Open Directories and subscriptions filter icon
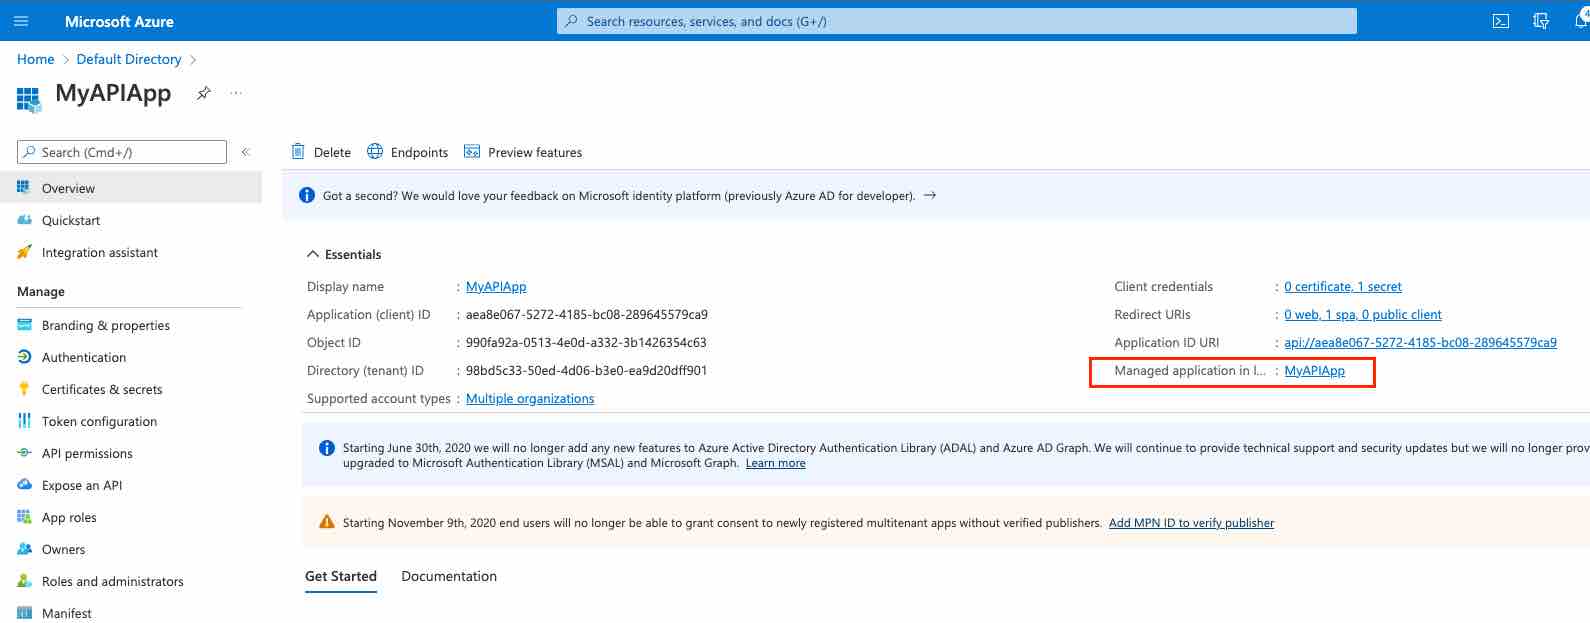The image size is (1590, 623). [x=1541, y=21]
